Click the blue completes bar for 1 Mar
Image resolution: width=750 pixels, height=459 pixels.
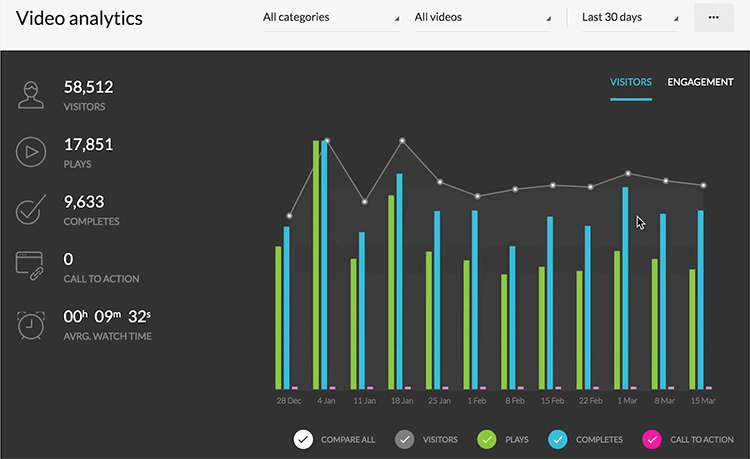pos(625,288)
